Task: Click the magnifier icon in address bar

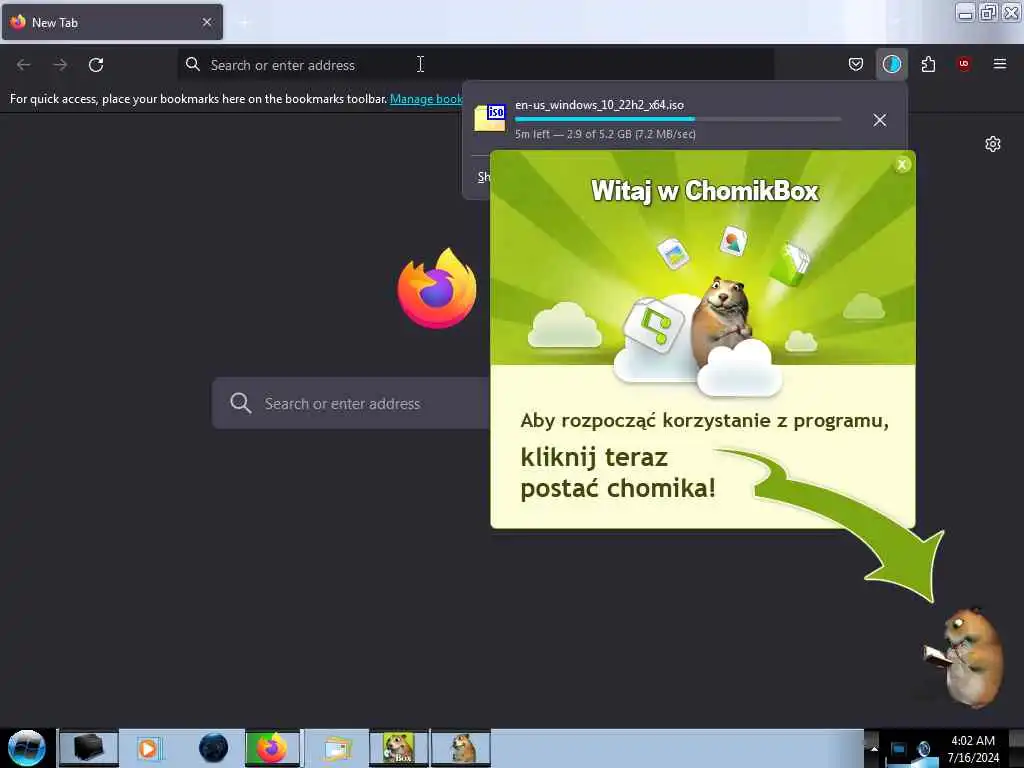Action: click(x=193, y=64)
